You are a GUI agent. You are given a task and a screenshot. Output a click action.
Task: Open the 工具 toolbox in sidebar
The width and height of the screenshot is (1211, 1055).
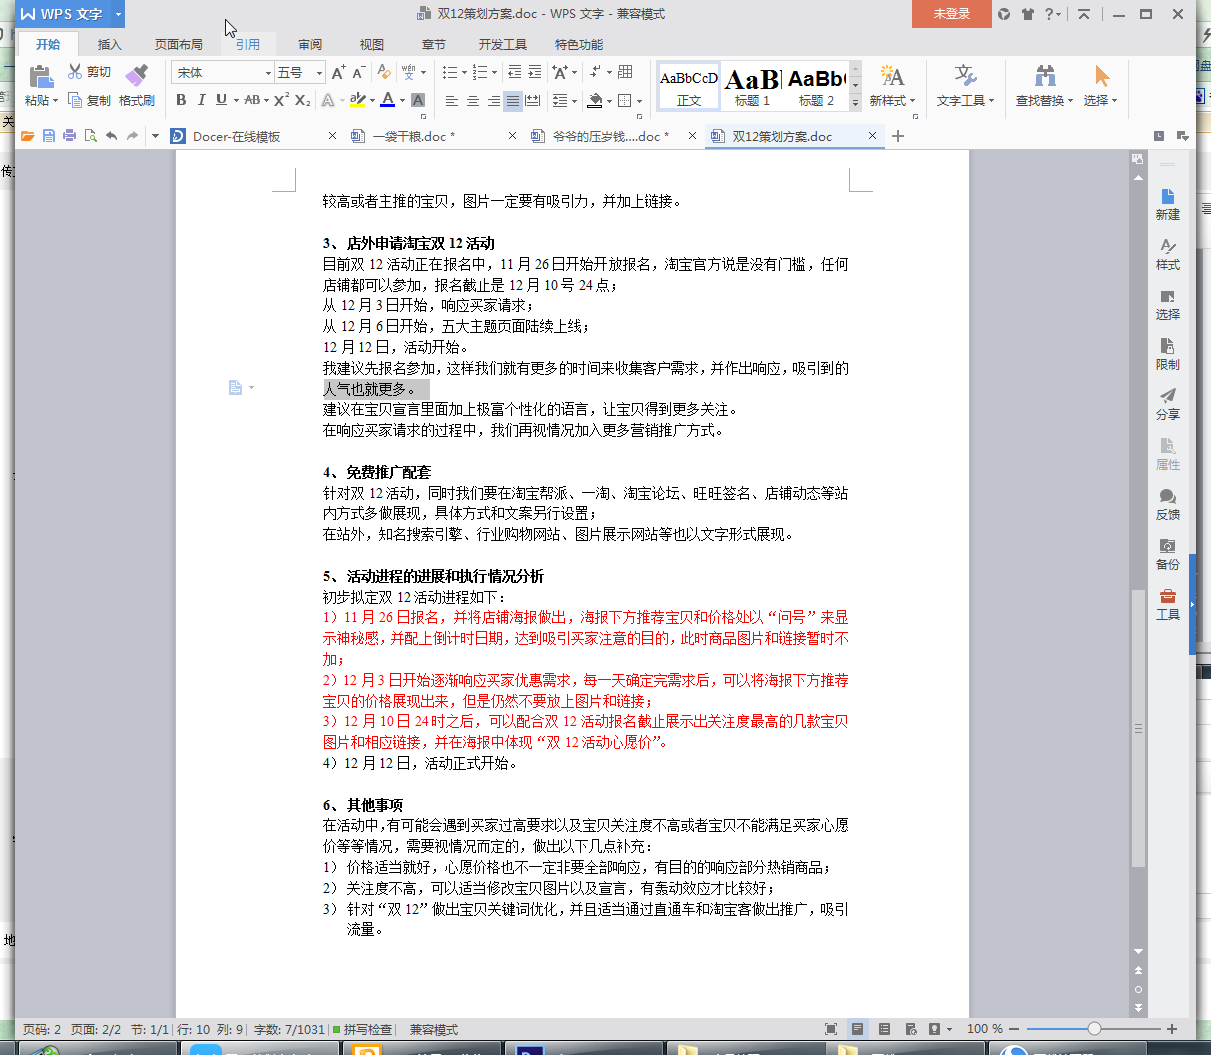pyautogui.click(x=1167, y=604)
